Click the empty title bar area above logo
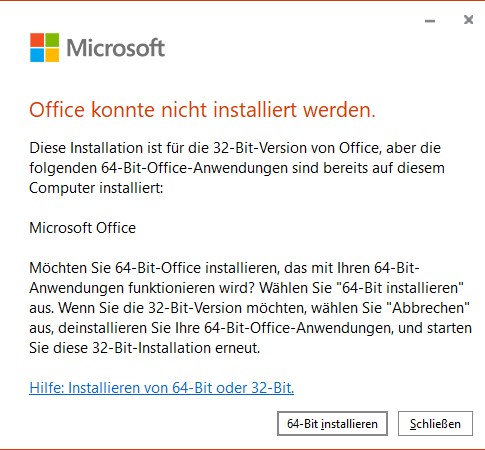 click(x=213, y=17)
